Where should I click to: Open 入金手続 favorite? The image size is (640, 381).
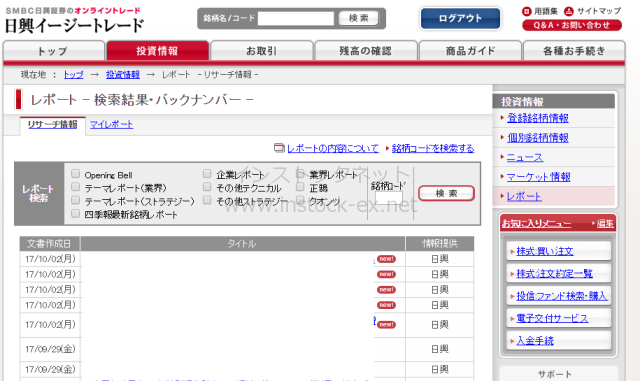tap(535, 341)
